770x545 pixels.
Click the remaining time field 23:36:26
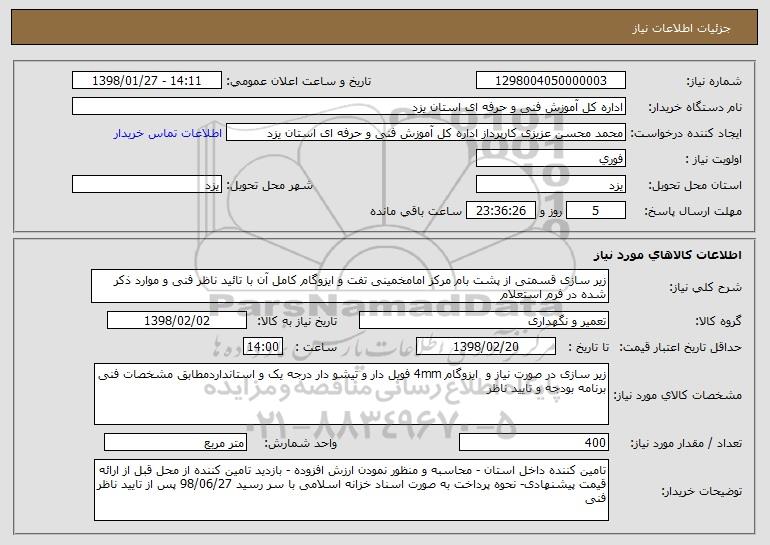[x=500, y=211]
